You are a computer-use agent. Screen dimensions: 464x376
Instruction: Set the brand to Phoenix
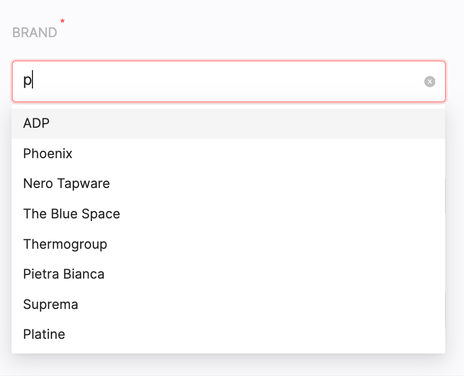228,154
